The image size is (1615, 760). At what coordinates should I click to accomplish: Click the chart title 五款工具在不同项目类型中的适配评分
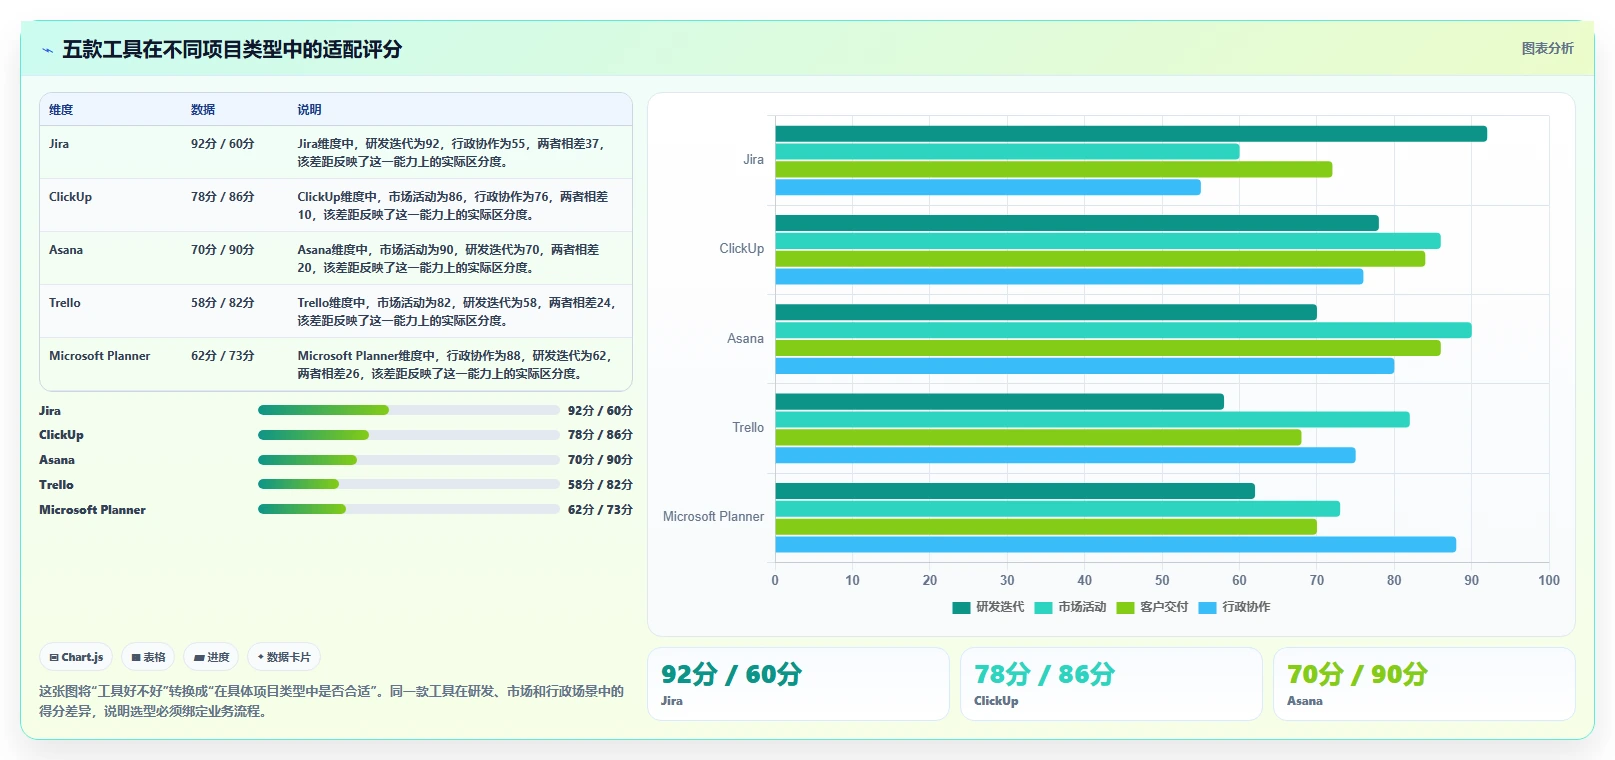point(232,50)
